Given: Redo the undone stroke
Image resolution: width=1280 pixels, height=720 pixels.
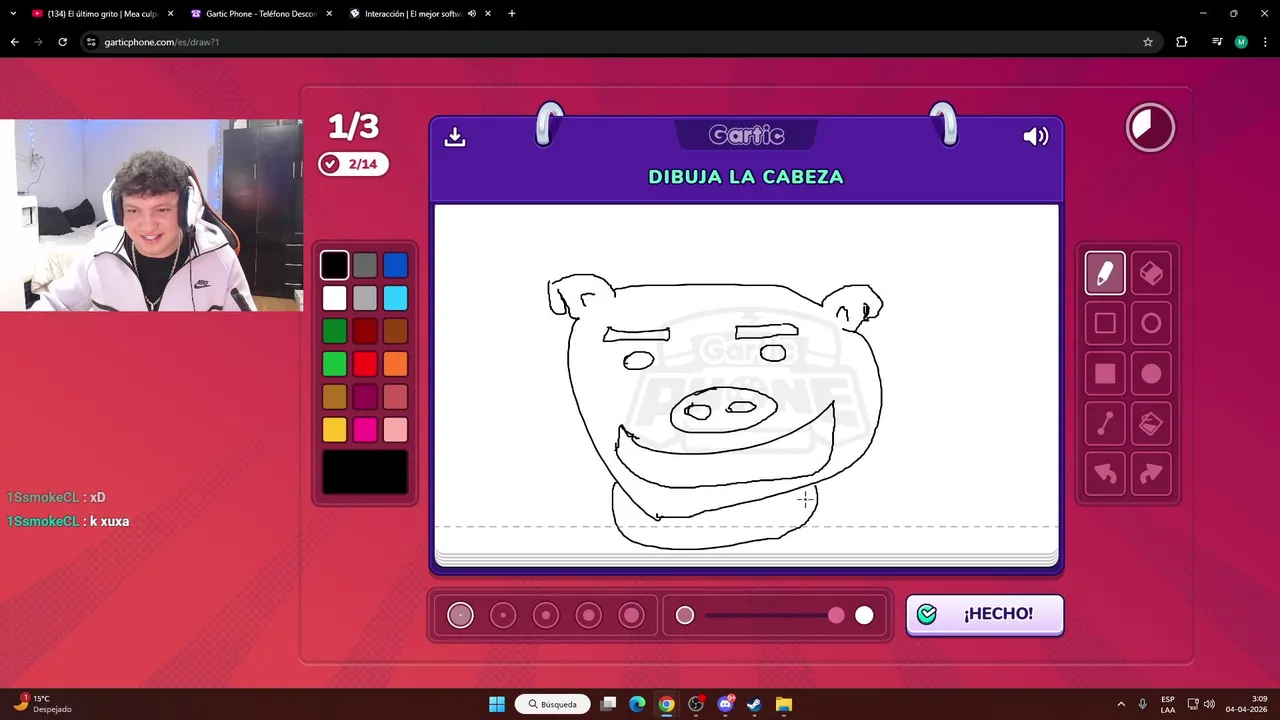Looking at the screenshot, I should (1151, 474).
